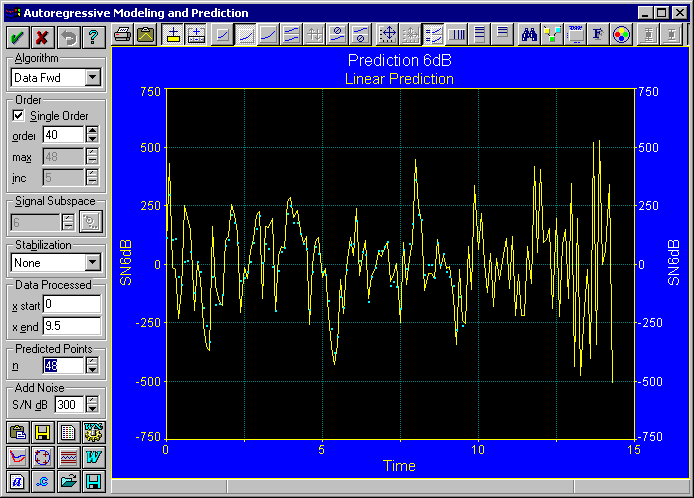The width and height of the screenshot is (694, 498).
Task: Click the binoculars view icon
Action: click(529, 35)
